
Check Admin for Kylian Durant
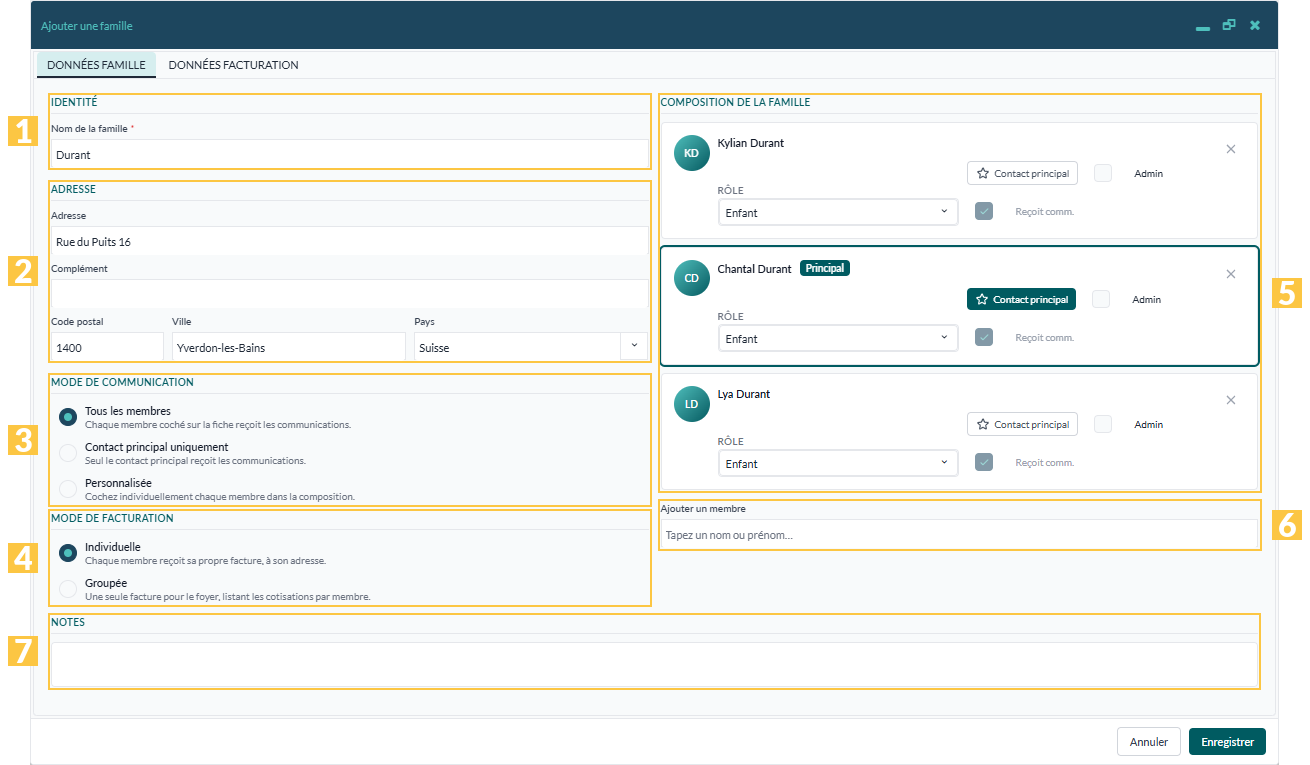pos(1103,173)
